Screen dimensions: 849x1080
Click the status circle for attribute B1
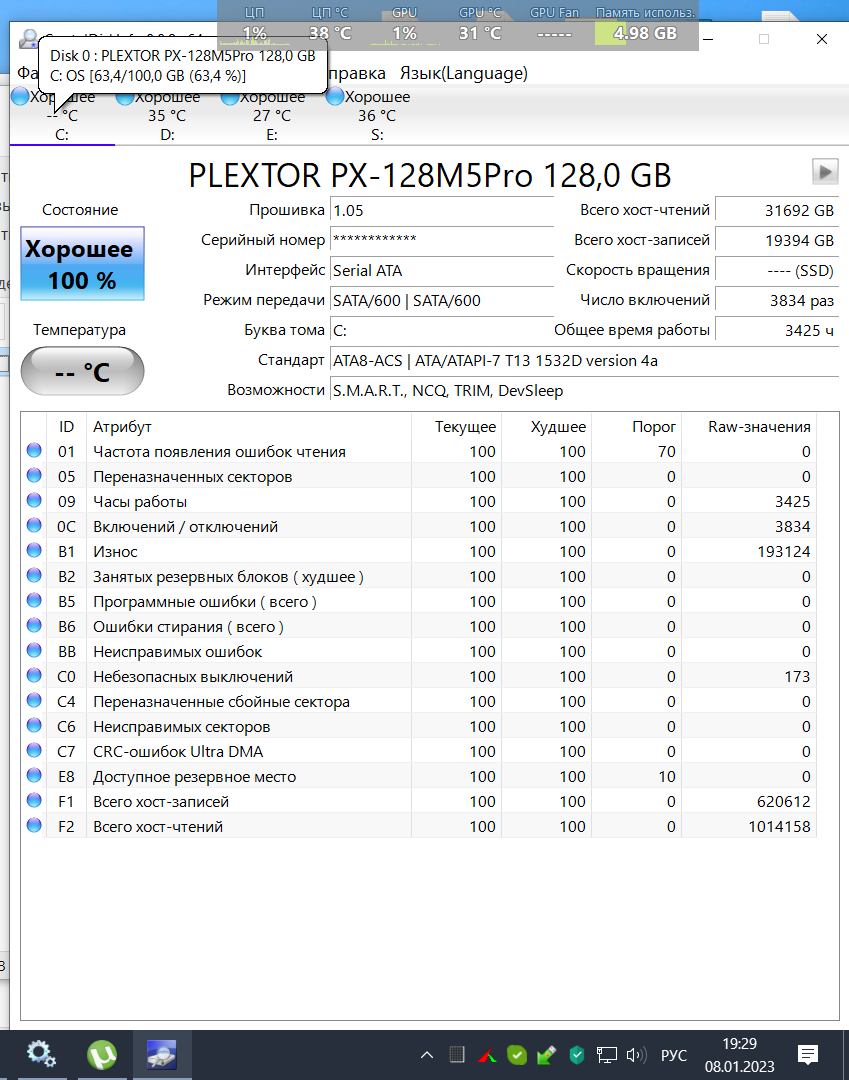coord(34,550)
